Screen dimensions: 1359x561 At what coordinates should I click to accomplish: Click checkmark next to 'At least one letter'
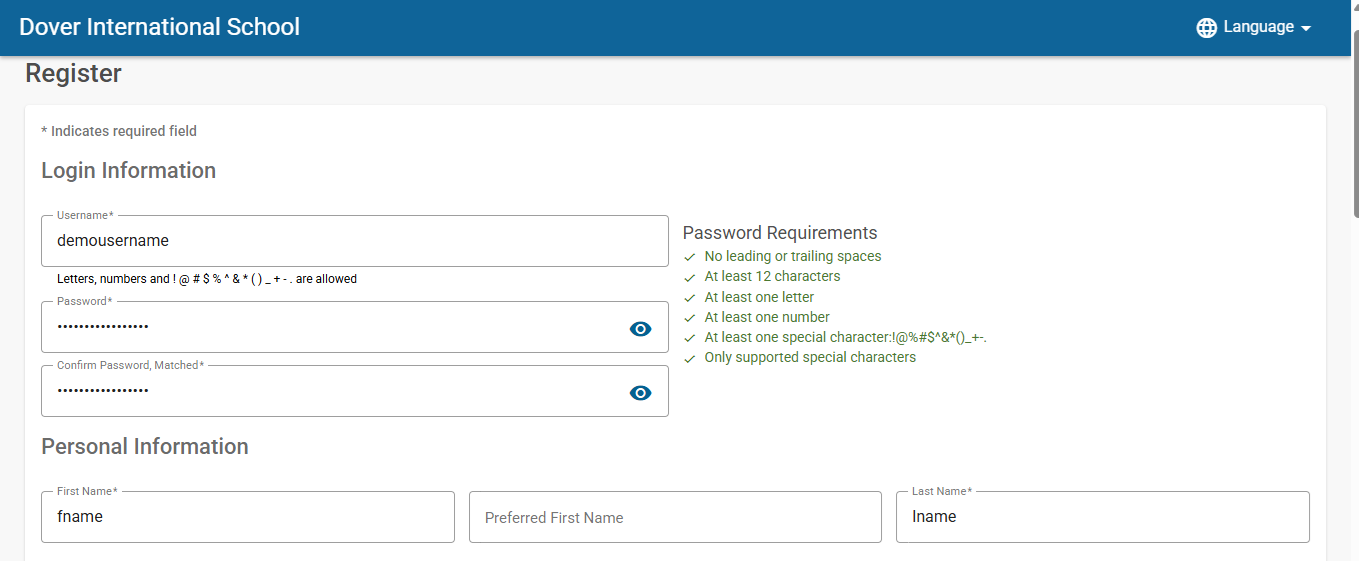tap(689, 298)
